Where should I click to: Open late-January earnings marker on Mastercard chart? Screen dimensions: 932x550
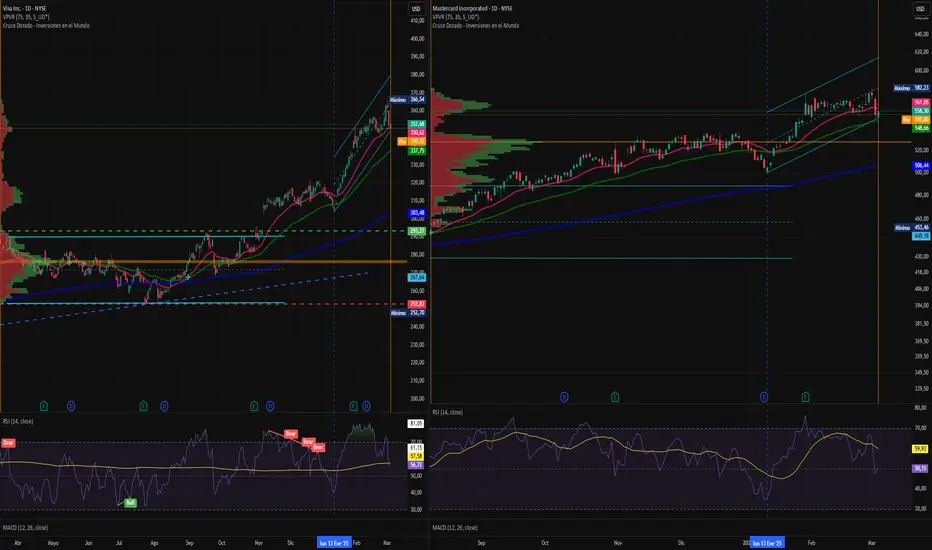(805, 397)
